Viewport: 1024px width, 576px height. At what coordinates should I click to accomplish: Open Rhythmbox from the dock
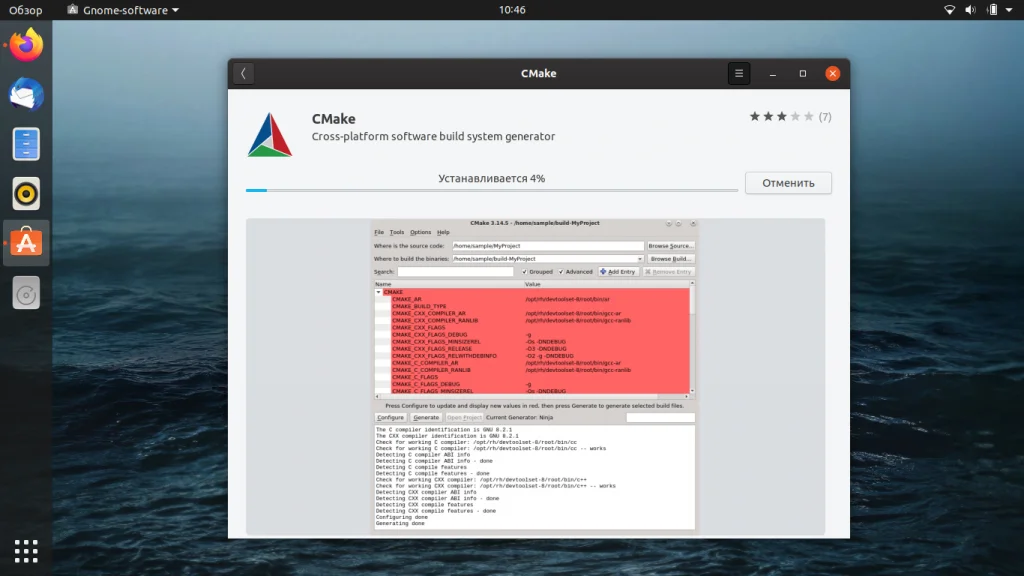26,194
